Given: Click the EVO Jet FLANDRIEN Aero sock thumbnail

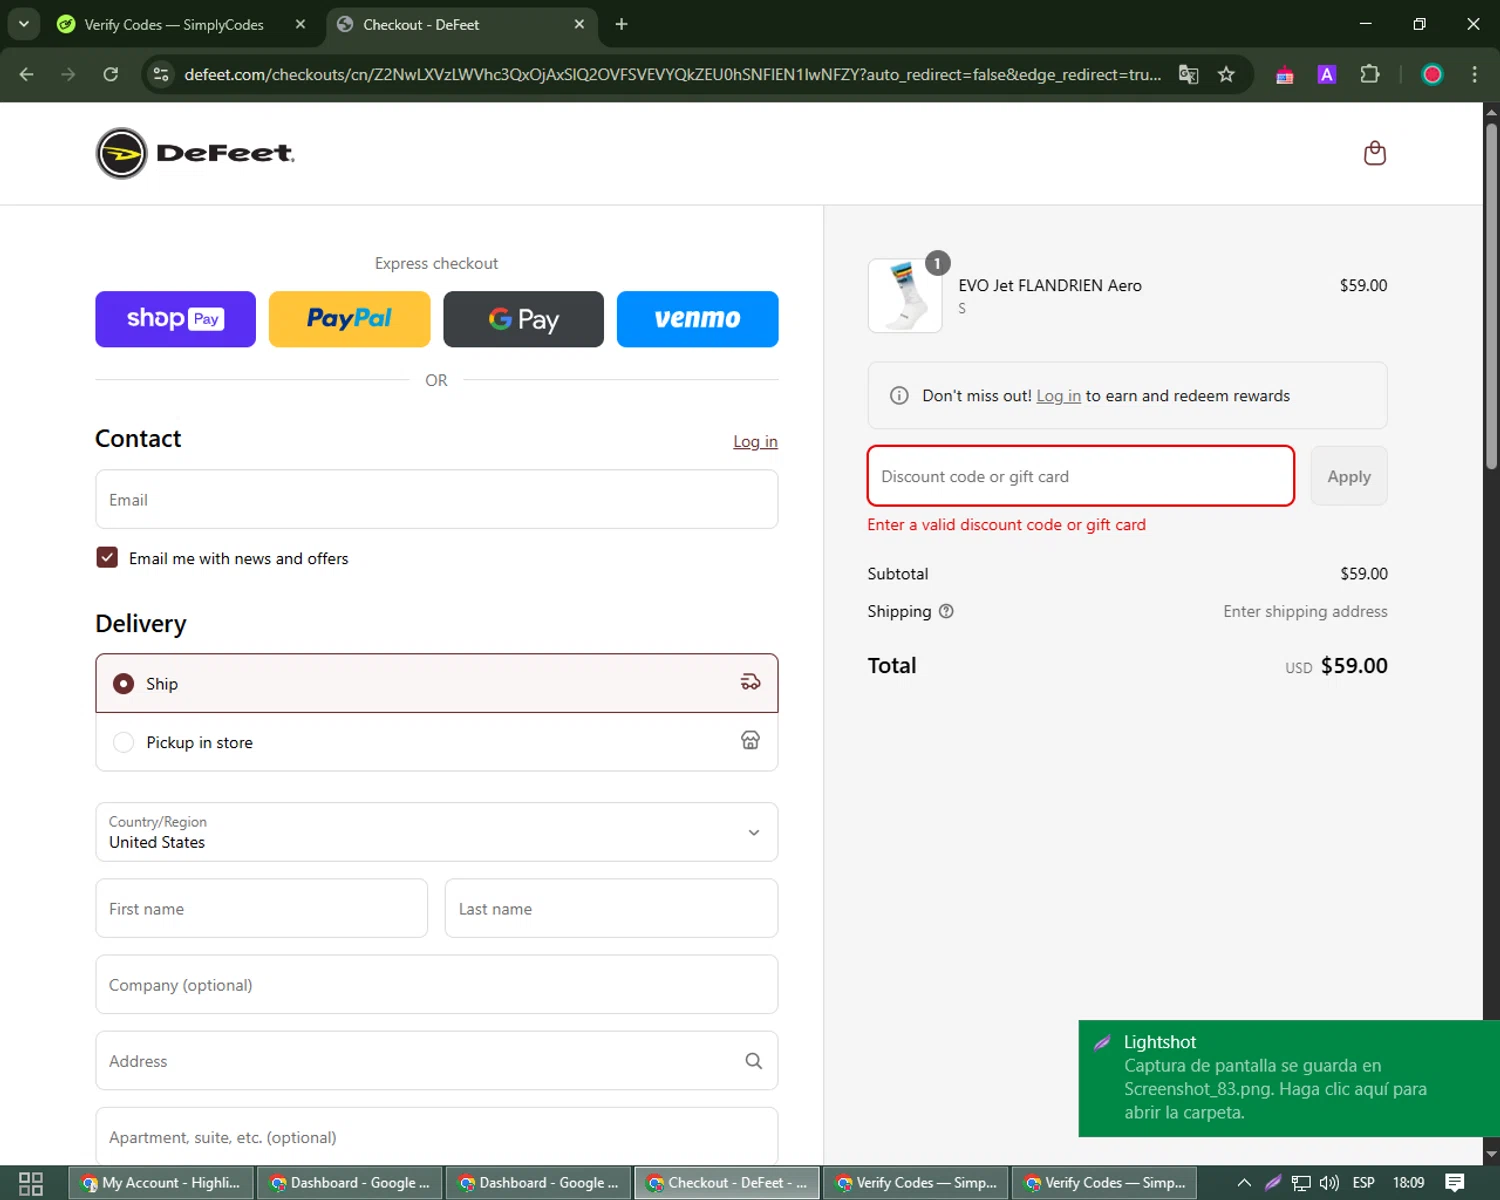Looking at the screenshot, I should tap(905, 296).
